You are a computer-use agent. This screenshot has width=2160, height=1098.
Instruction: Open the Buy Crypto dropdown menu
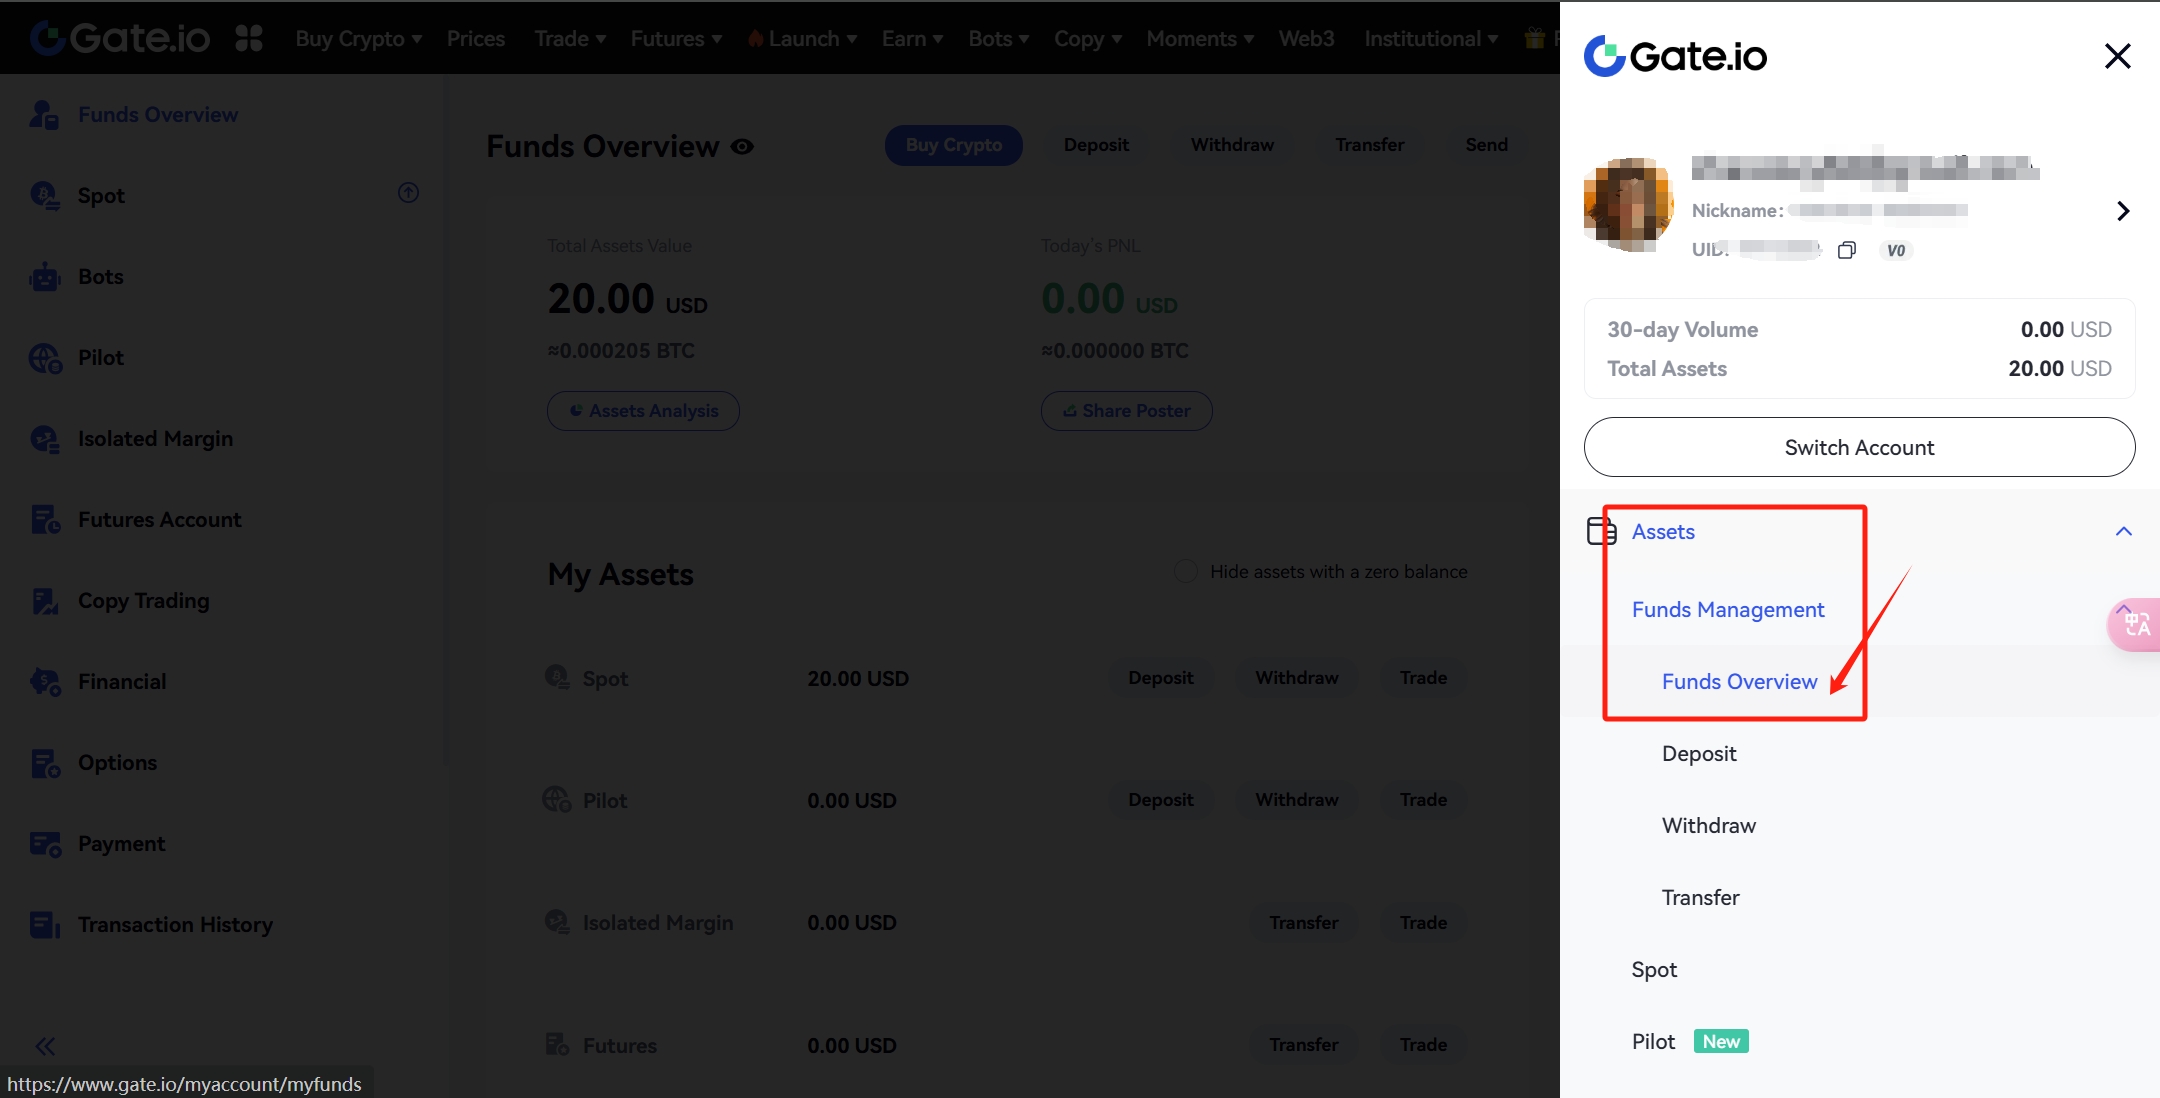[358, 39]
